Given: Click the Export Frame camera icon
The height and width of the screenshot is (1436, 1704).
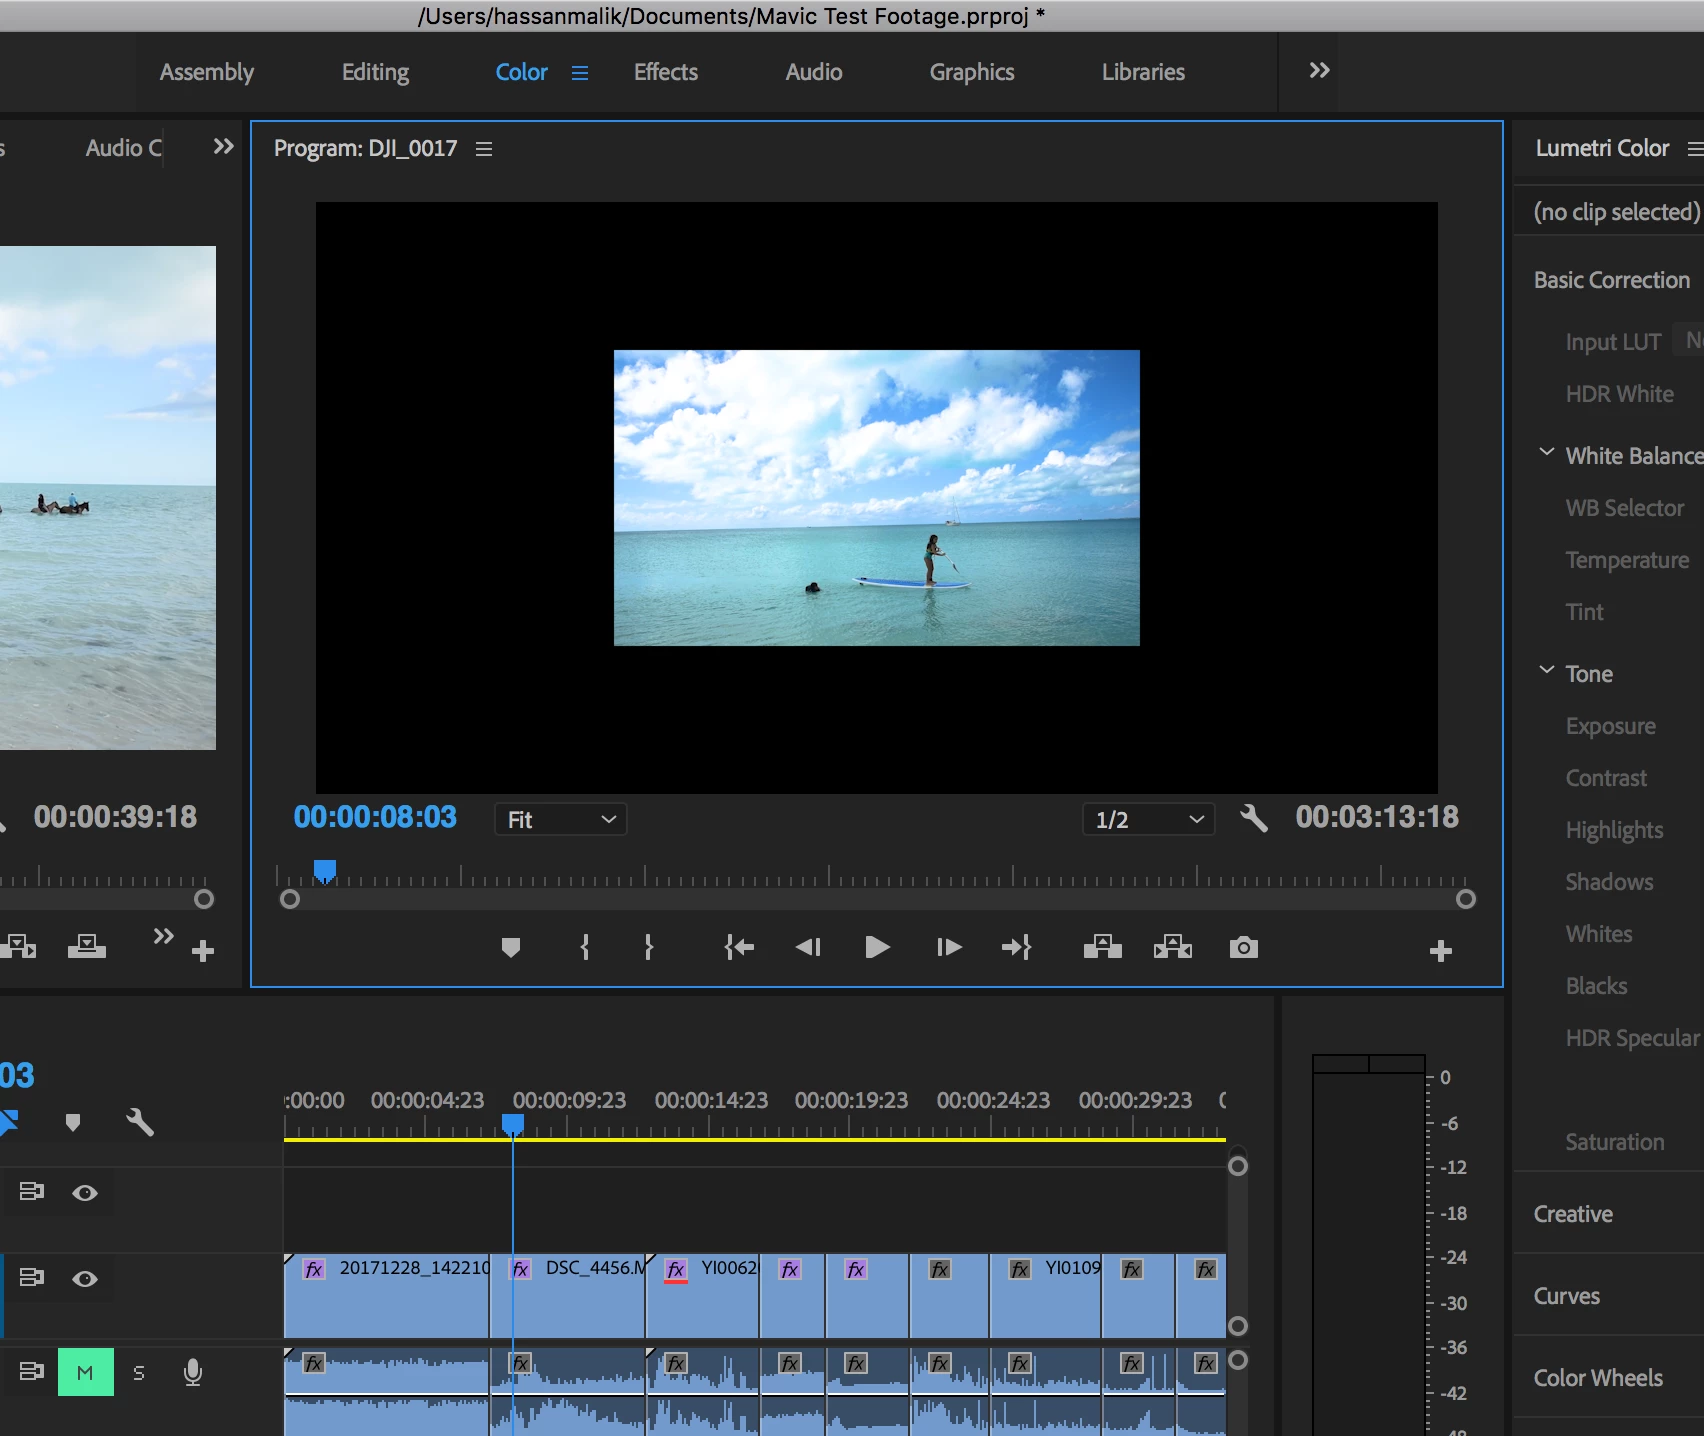Looking at the screenshot, I should click(x=1243, y=947).
